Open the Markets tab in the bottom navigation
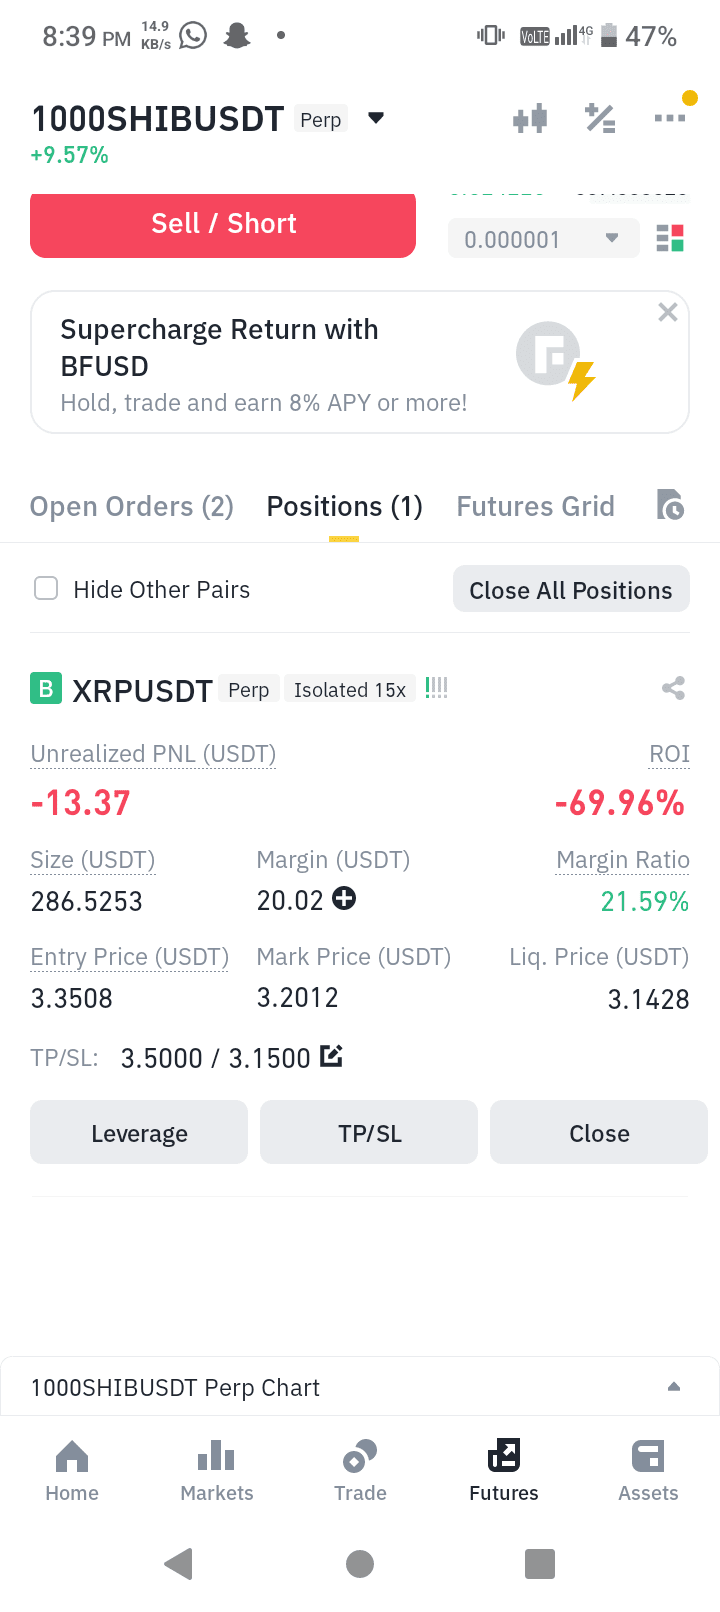The height and width of the screenshot is (1612, 720). tap(216, 1471)
